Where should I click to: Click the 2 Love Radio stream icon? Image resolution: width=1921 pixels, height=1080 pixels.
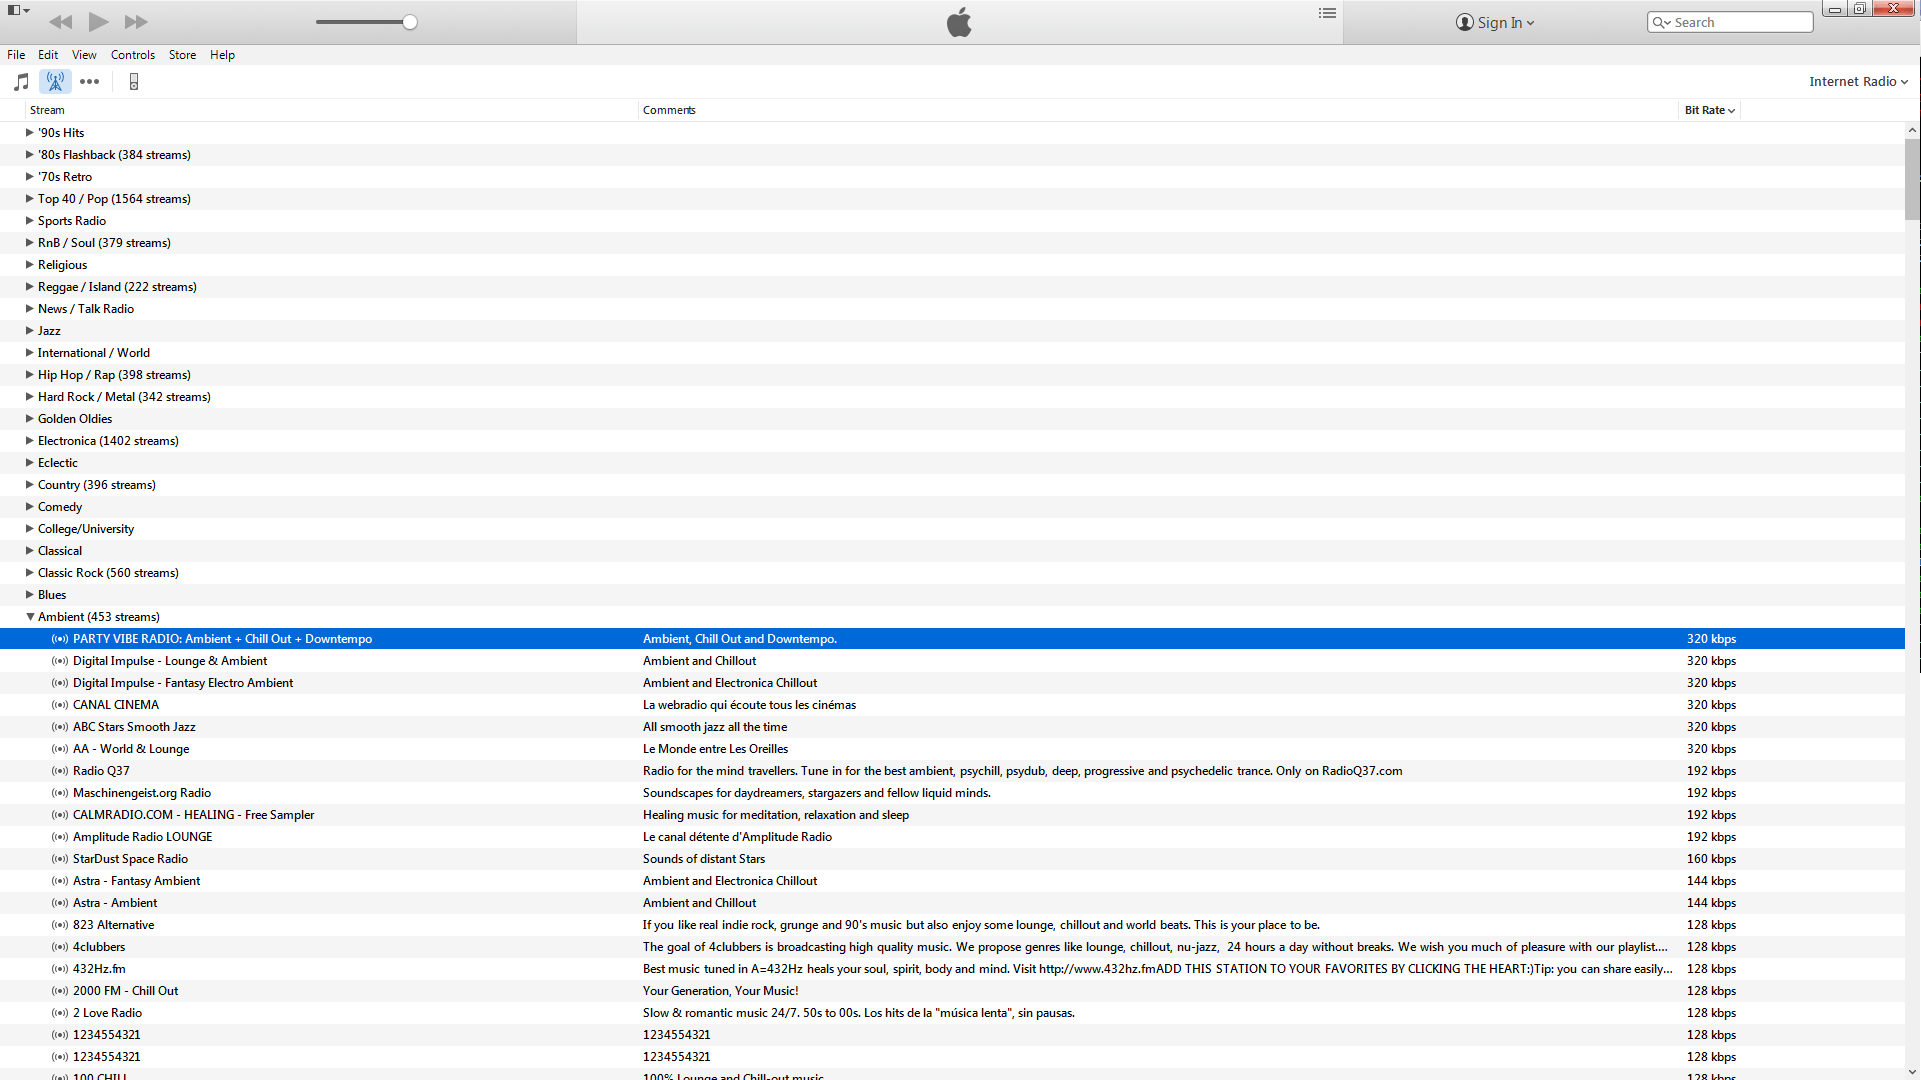[x=60, y=1013]
